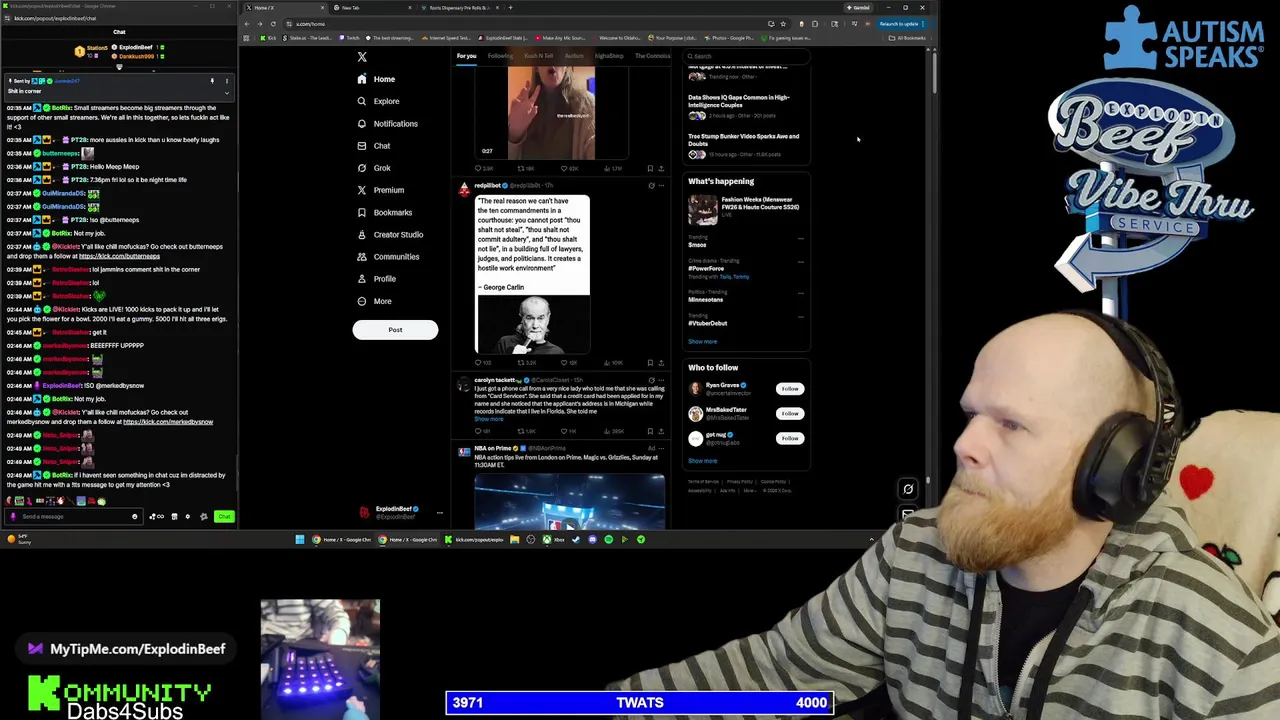Viewport: 1280px width, 720px height.
Task: Open Notifications in the X sidebar
Action: tap(387, 124)
